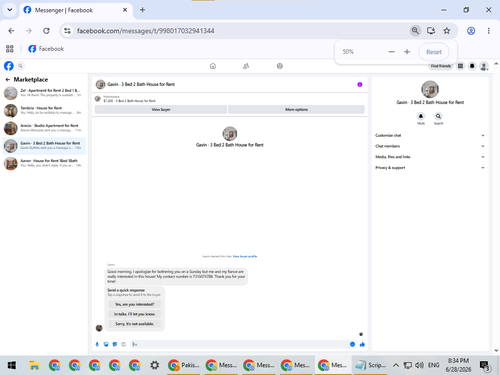This screenshot has width=500, height=375.
Task: Send a thumbs-up like
Action: [362, 344]
